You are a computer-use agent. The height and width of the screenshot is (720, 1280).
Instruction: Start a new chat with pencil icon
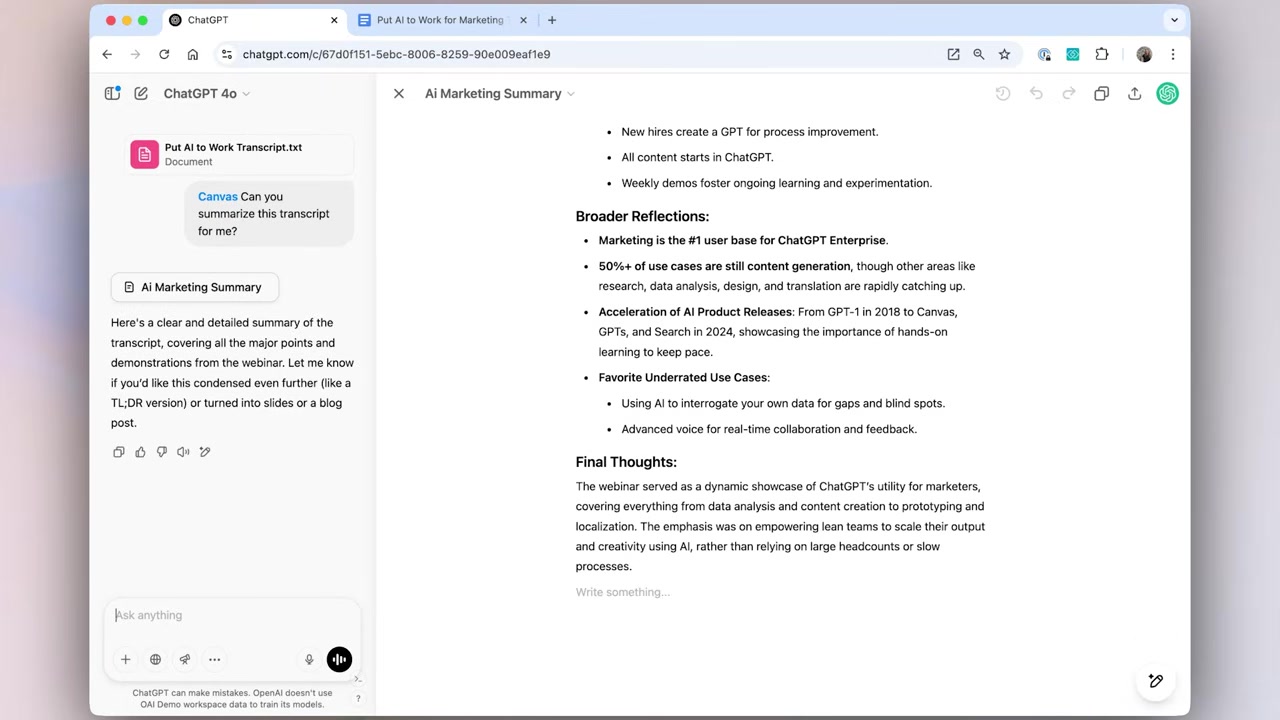coord(141,93)
